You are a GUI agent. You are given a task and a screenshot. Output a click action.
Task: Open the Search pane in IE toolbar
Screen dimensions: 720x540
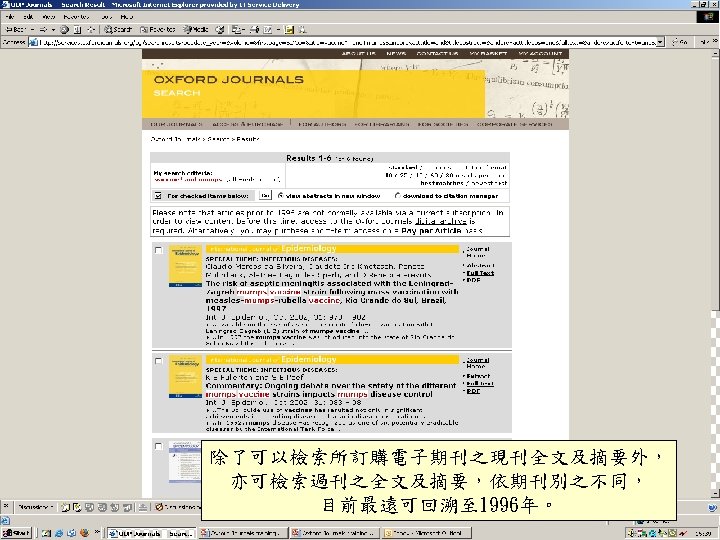tap(118, 29)
